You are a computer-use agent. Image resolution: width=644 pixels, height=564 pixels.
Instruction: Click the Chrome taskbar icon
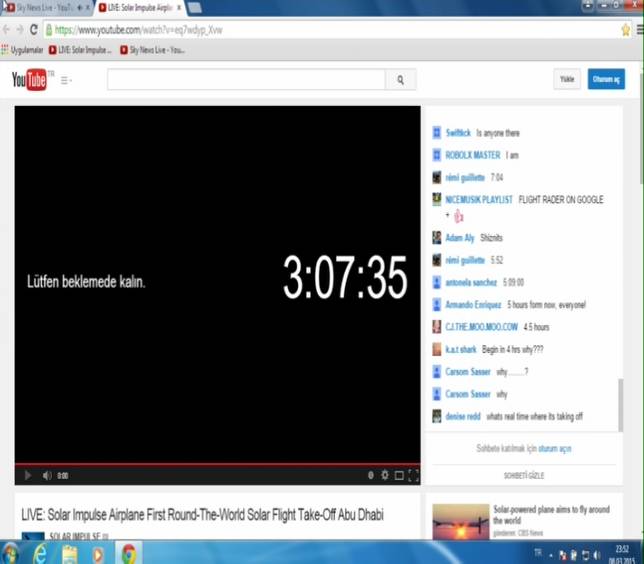[129, 553]
